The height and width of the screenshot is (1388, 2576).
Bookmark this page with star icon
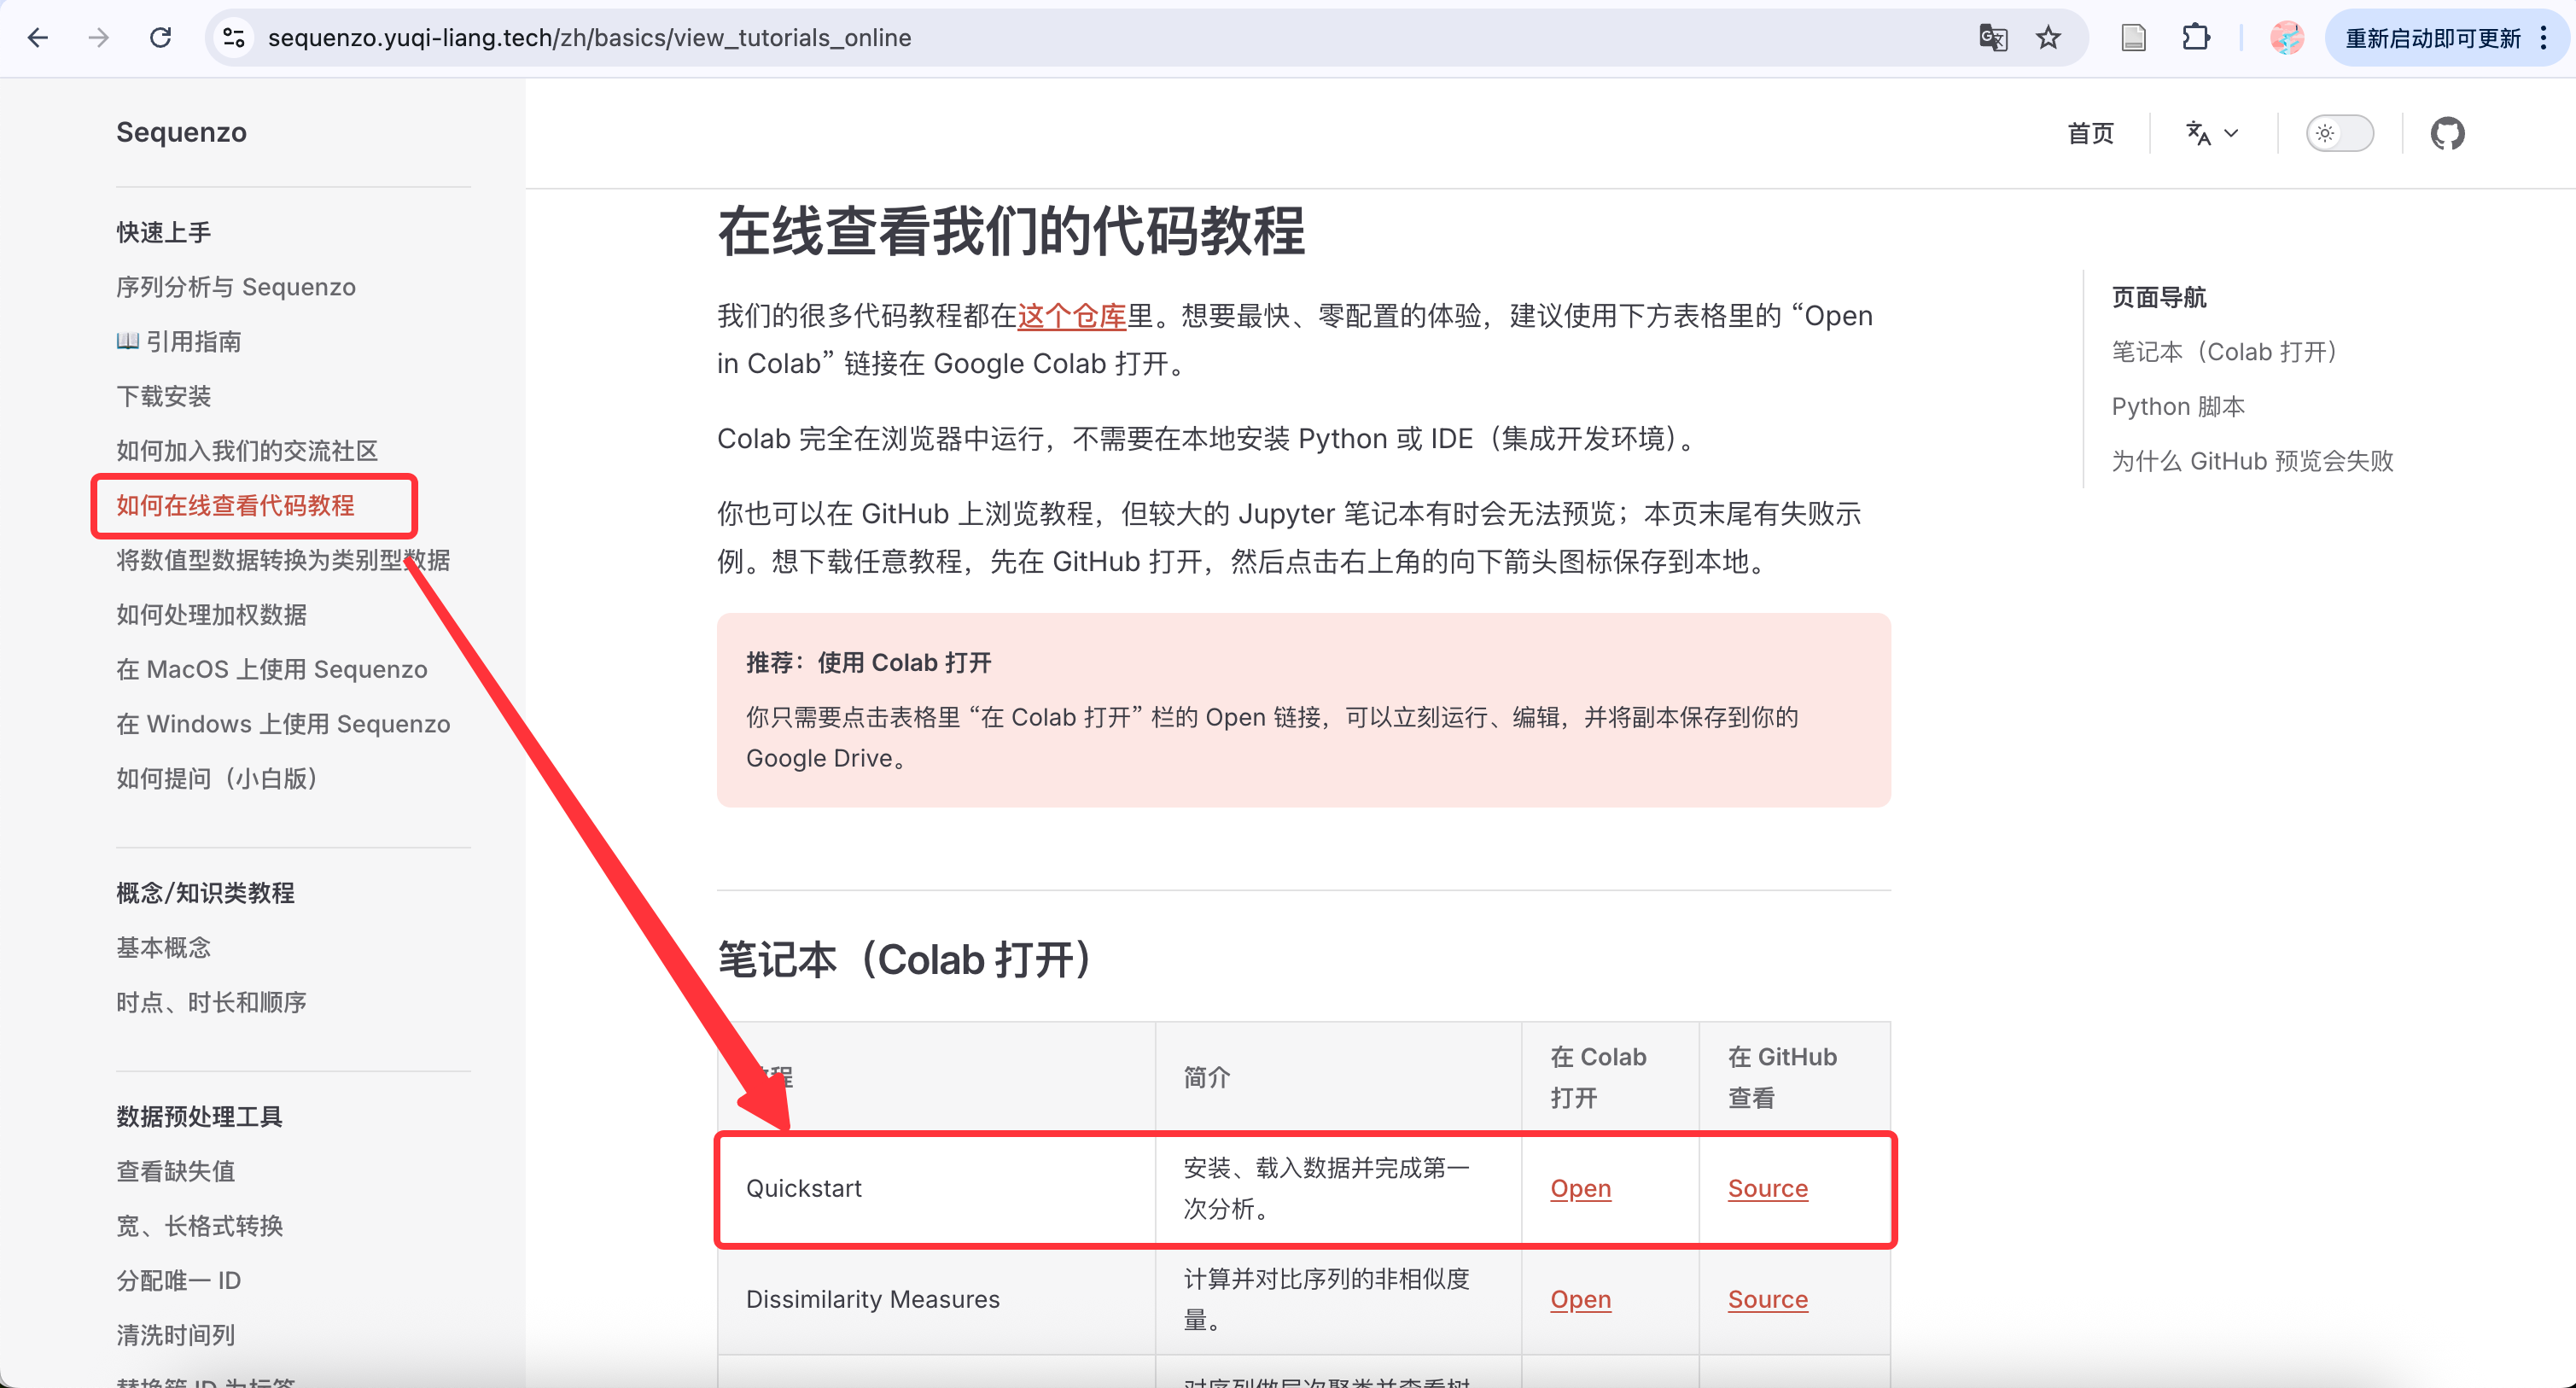(2048, 38)
